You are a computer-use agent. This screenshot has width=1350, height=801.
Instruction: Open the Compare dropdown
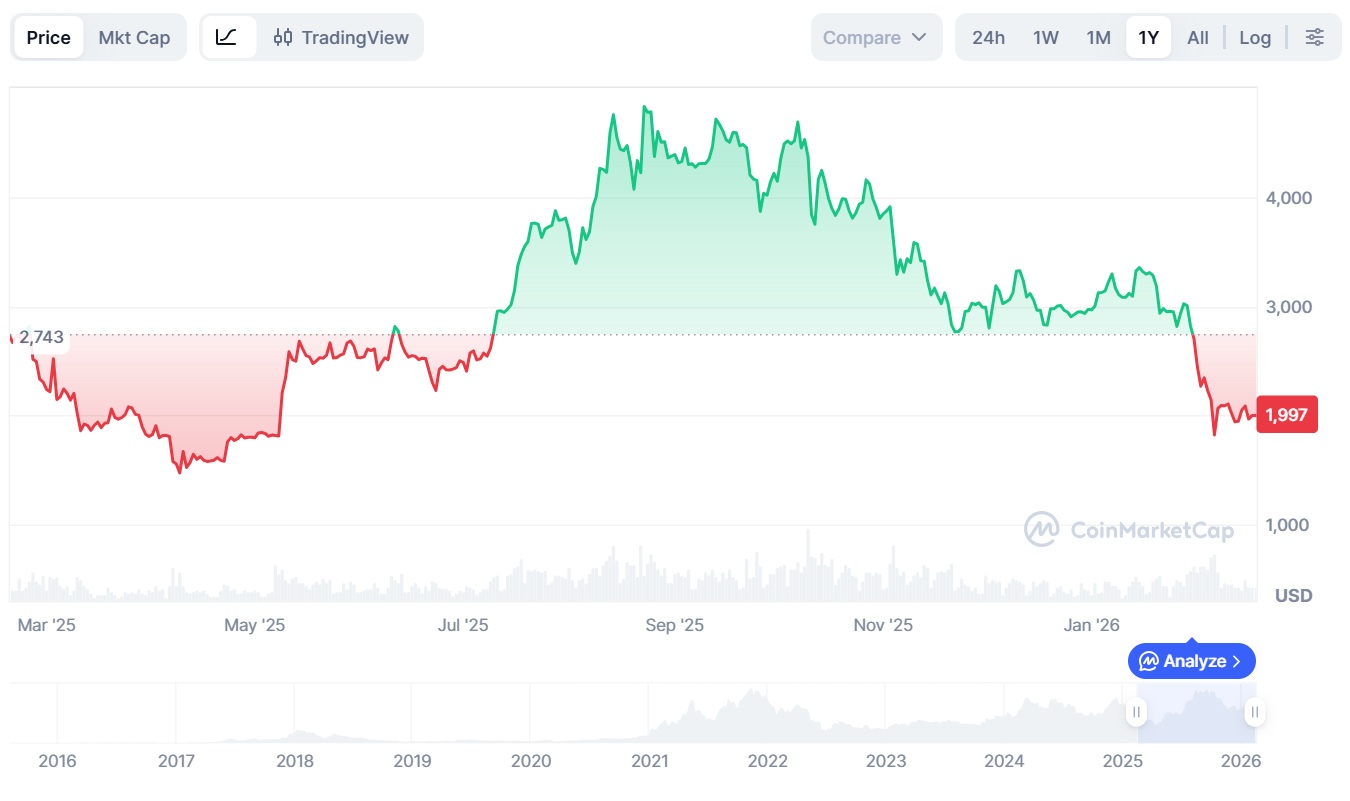pyautogui.click(x=876, y=37)
